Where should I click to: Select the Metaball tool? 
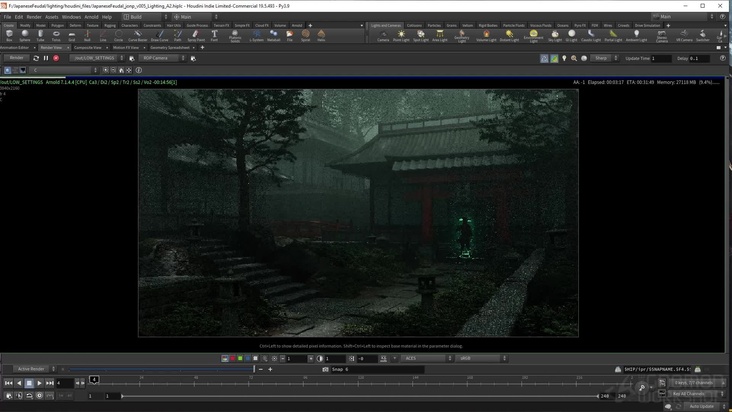274,35
